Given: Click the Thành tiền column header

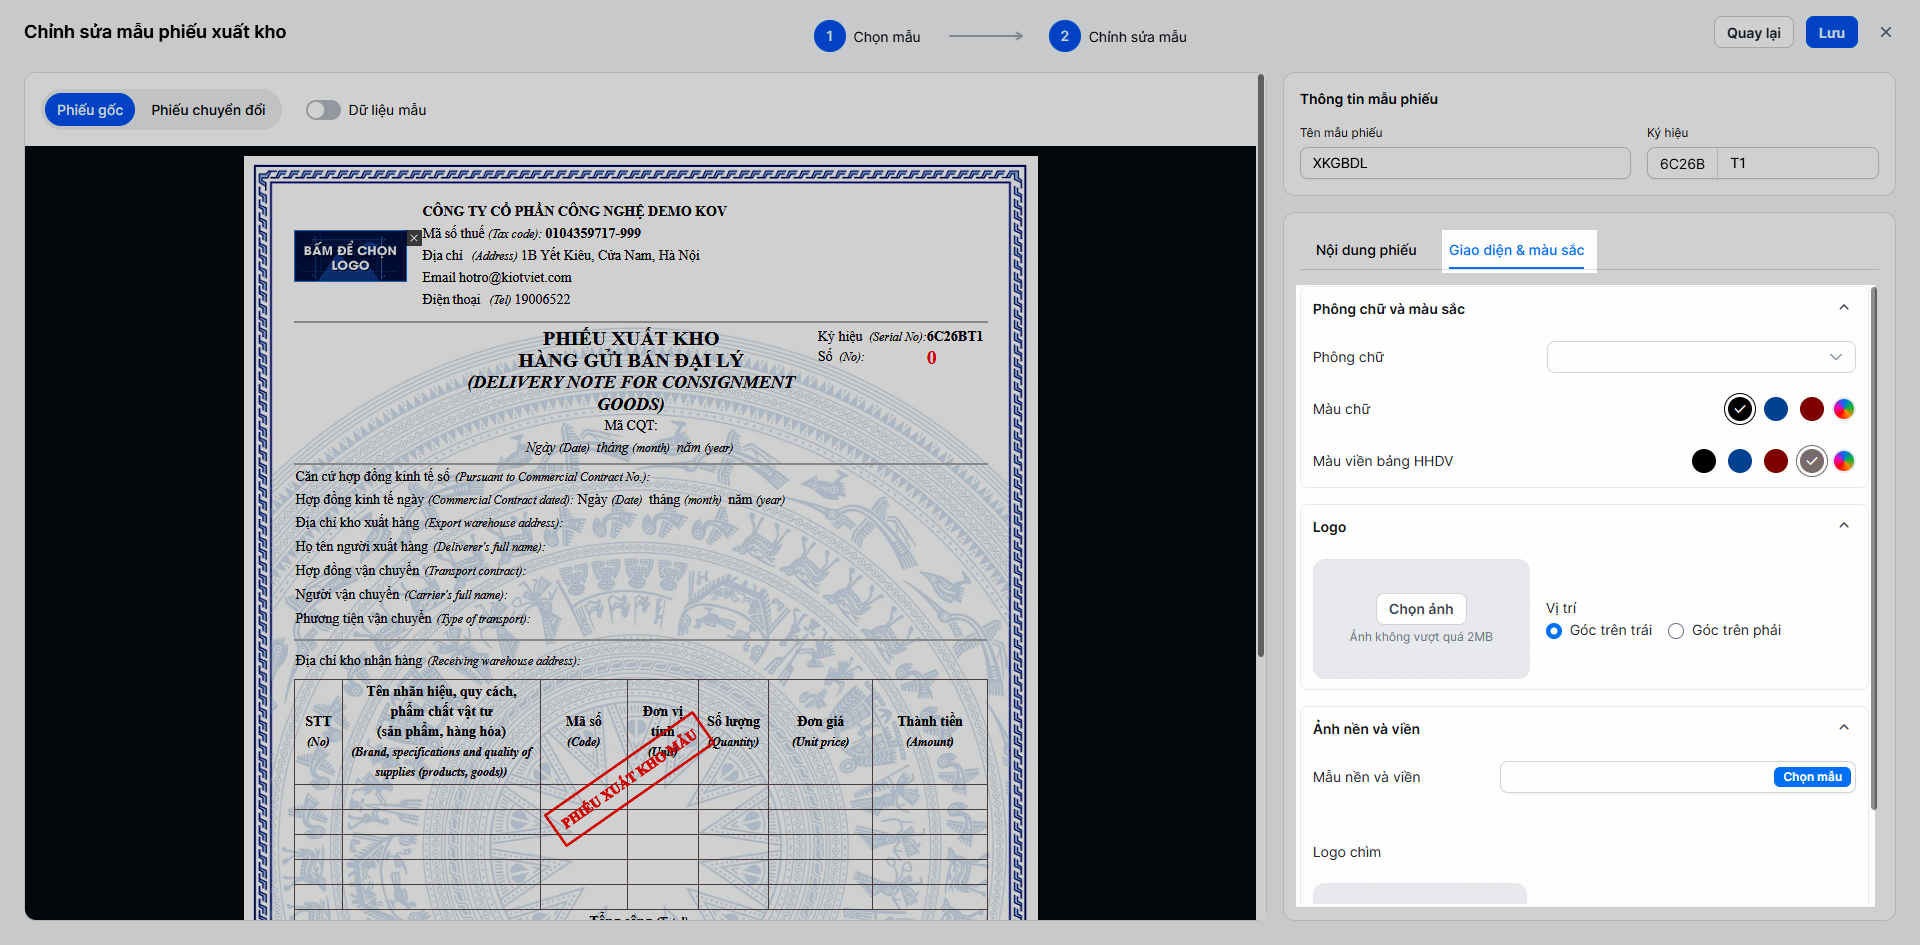Looking at the screenshot, I should pyautogui.click(x=930, y=731).
